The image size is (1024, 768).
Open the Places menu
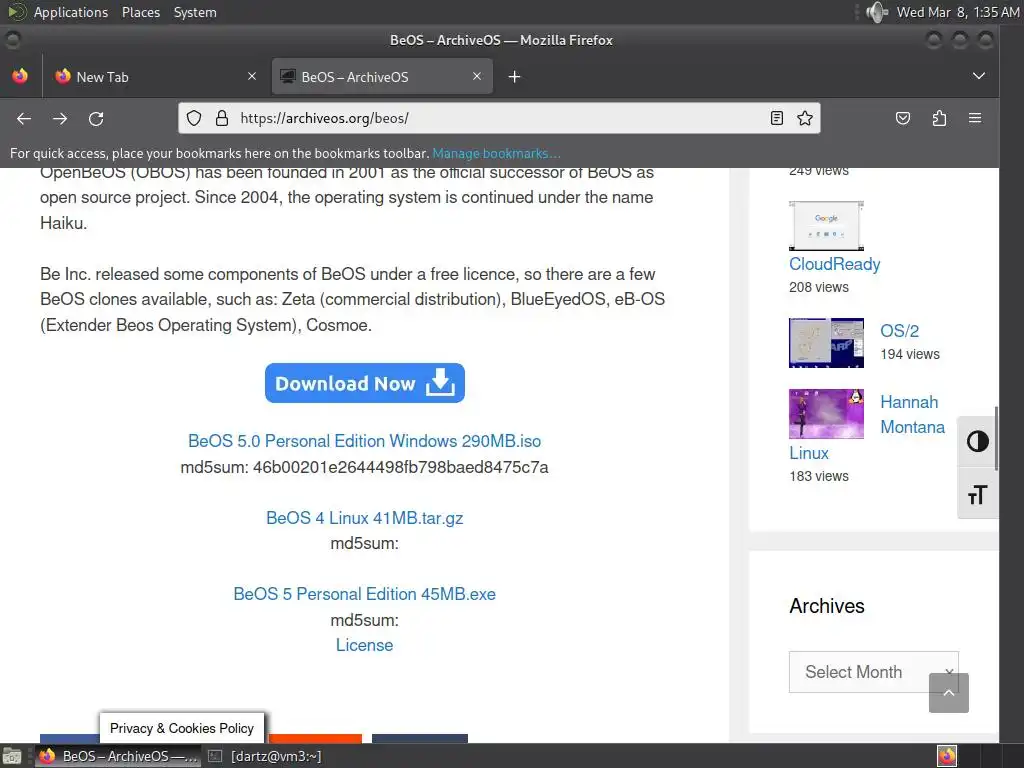(140, 12)
